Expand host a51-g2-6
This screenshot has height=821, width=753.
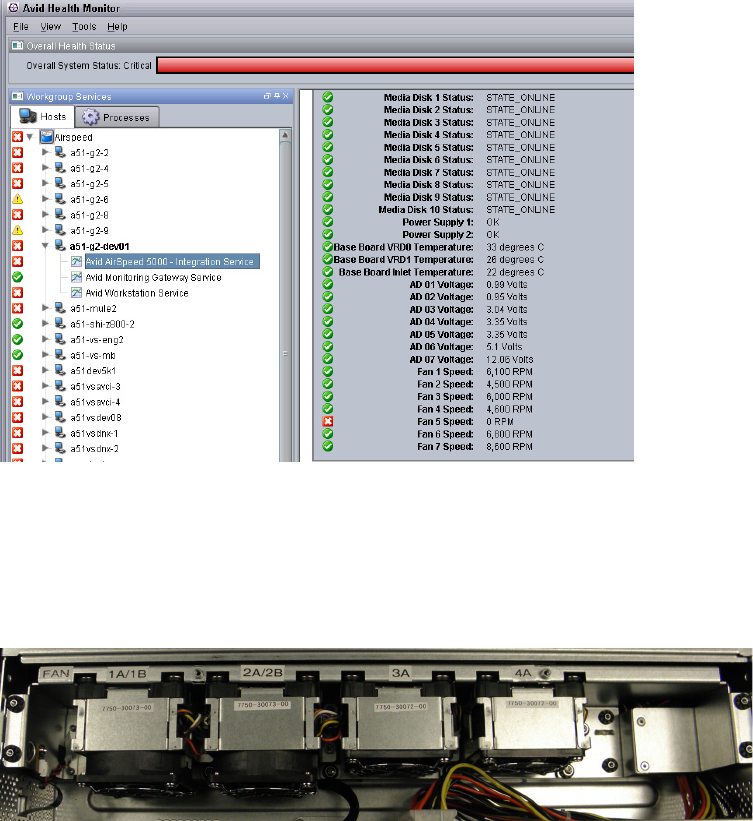click(x=45, y=199)
